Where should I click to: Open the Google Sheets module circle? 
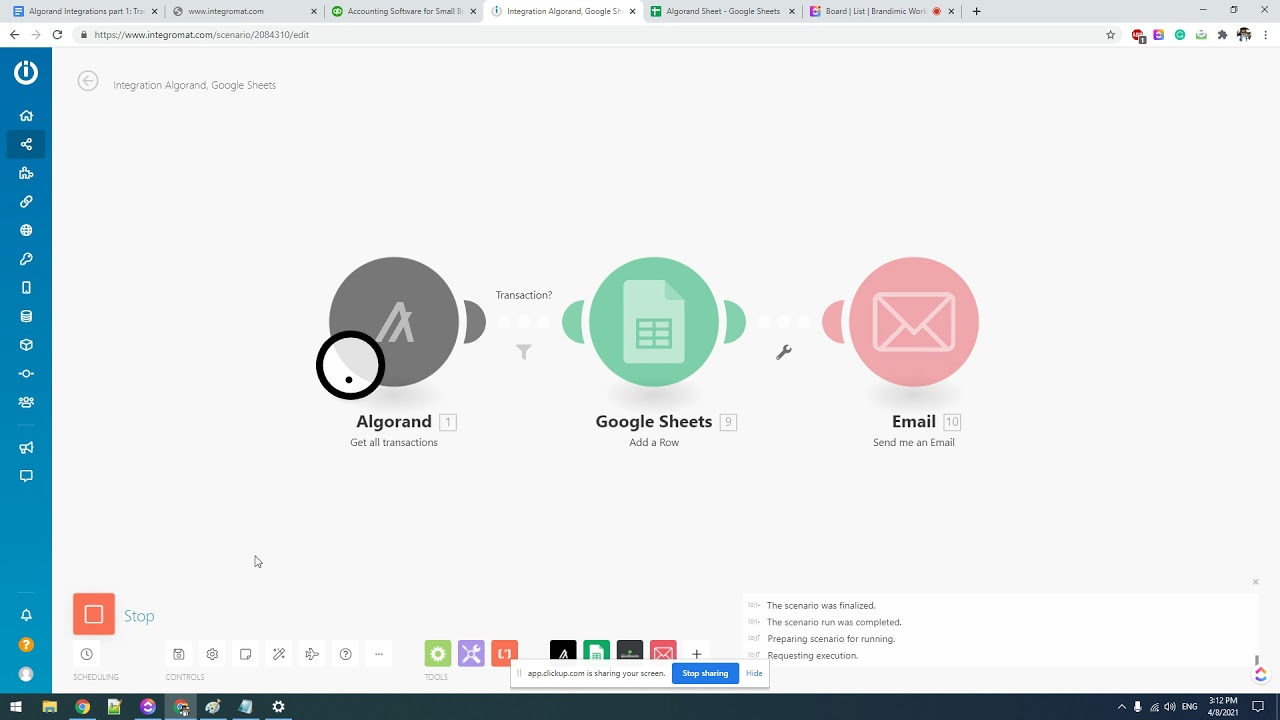click(654, 322)
